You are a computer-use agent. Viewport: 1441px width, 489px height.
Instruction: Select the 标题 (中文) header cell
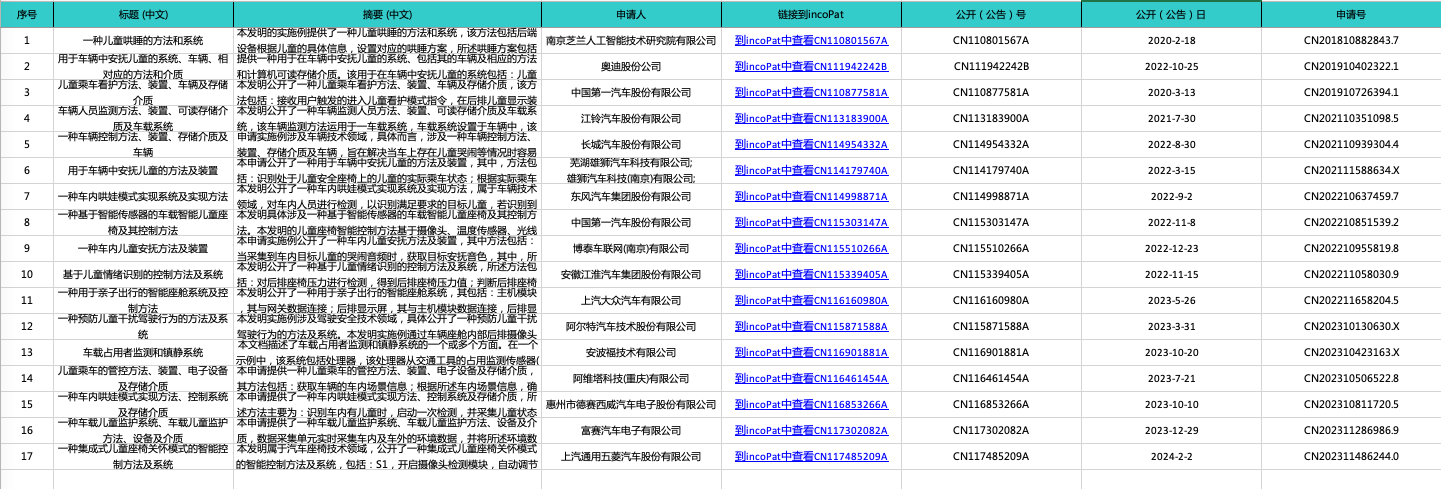click(143, 15)
